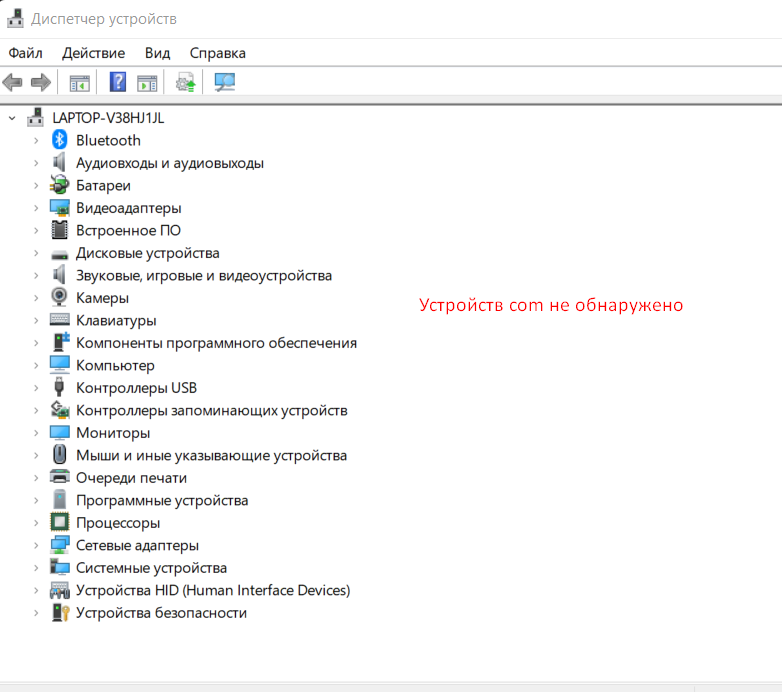The image size is (782, 692).
Task: Open the Вид menu
Action: [158, 53]
